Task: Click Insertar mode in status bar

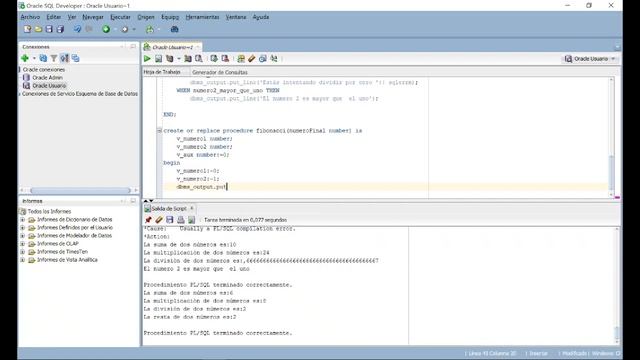Action: click(538, 353)
